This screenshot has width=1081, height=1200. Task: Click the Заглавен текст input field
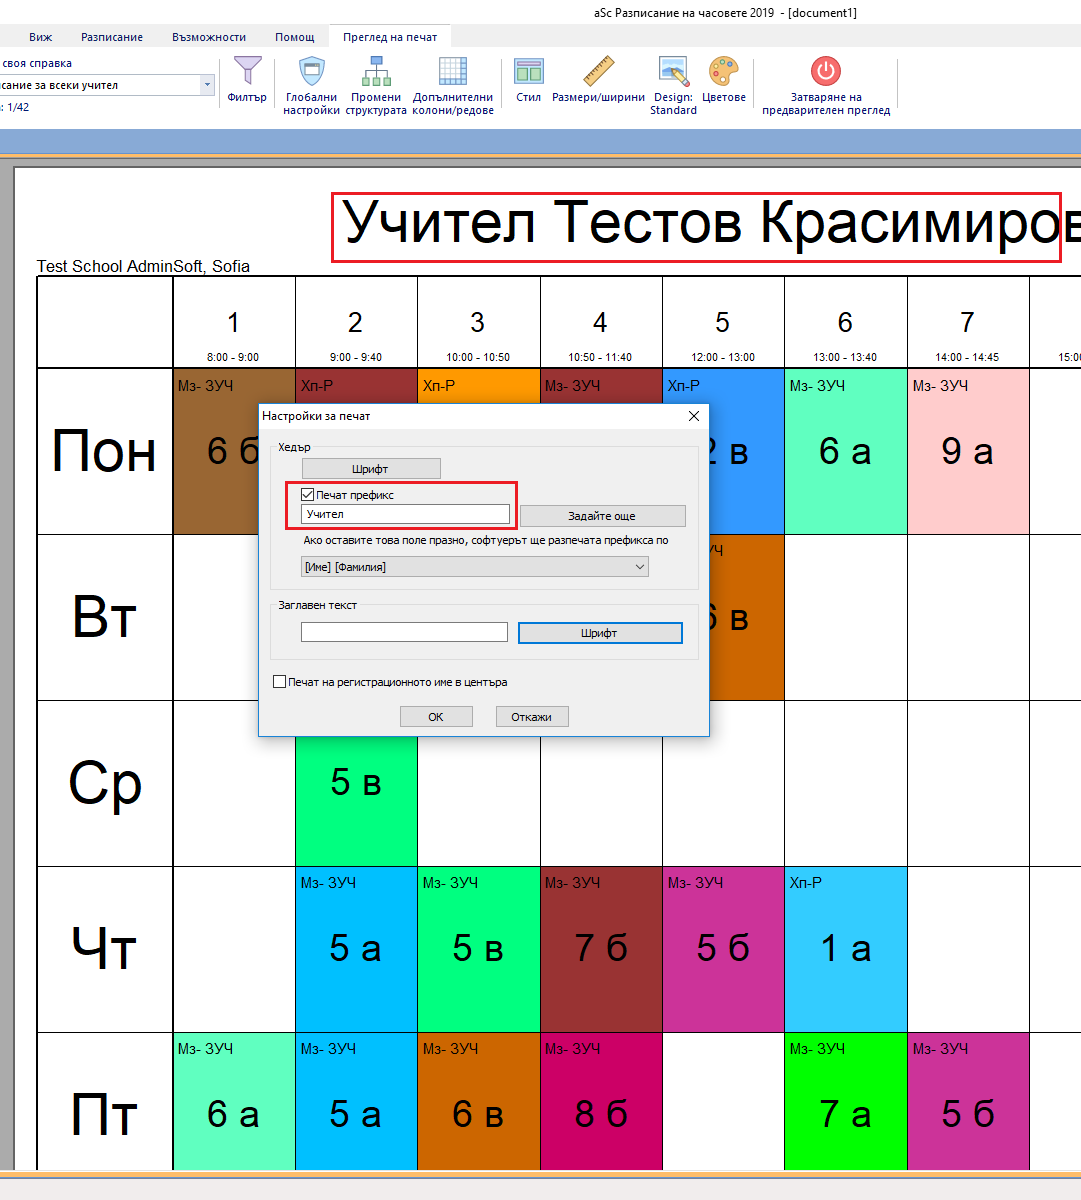tap(404, 632)
